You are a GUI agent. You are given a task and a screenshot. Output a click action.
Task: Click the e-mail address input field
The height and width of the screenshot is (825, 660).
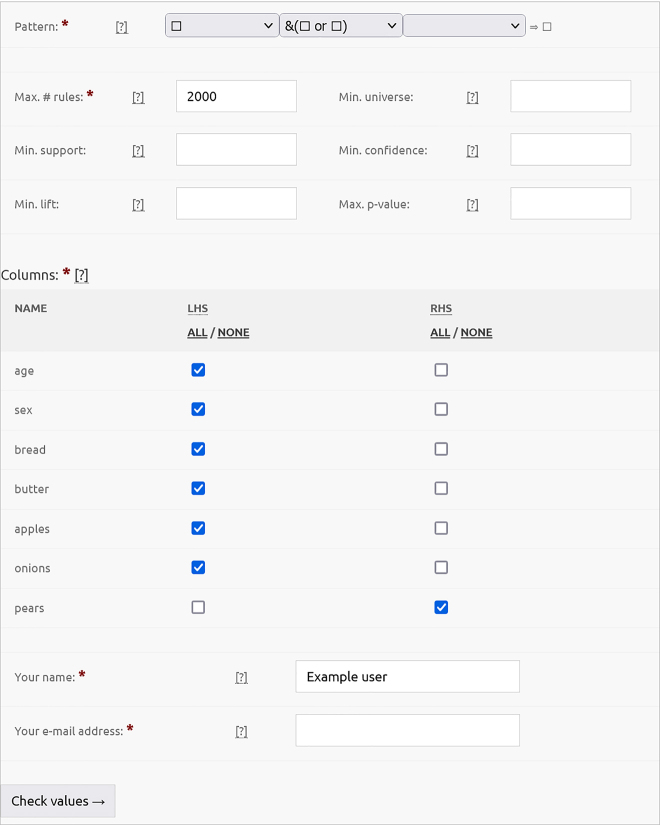[x=407, y=730]
